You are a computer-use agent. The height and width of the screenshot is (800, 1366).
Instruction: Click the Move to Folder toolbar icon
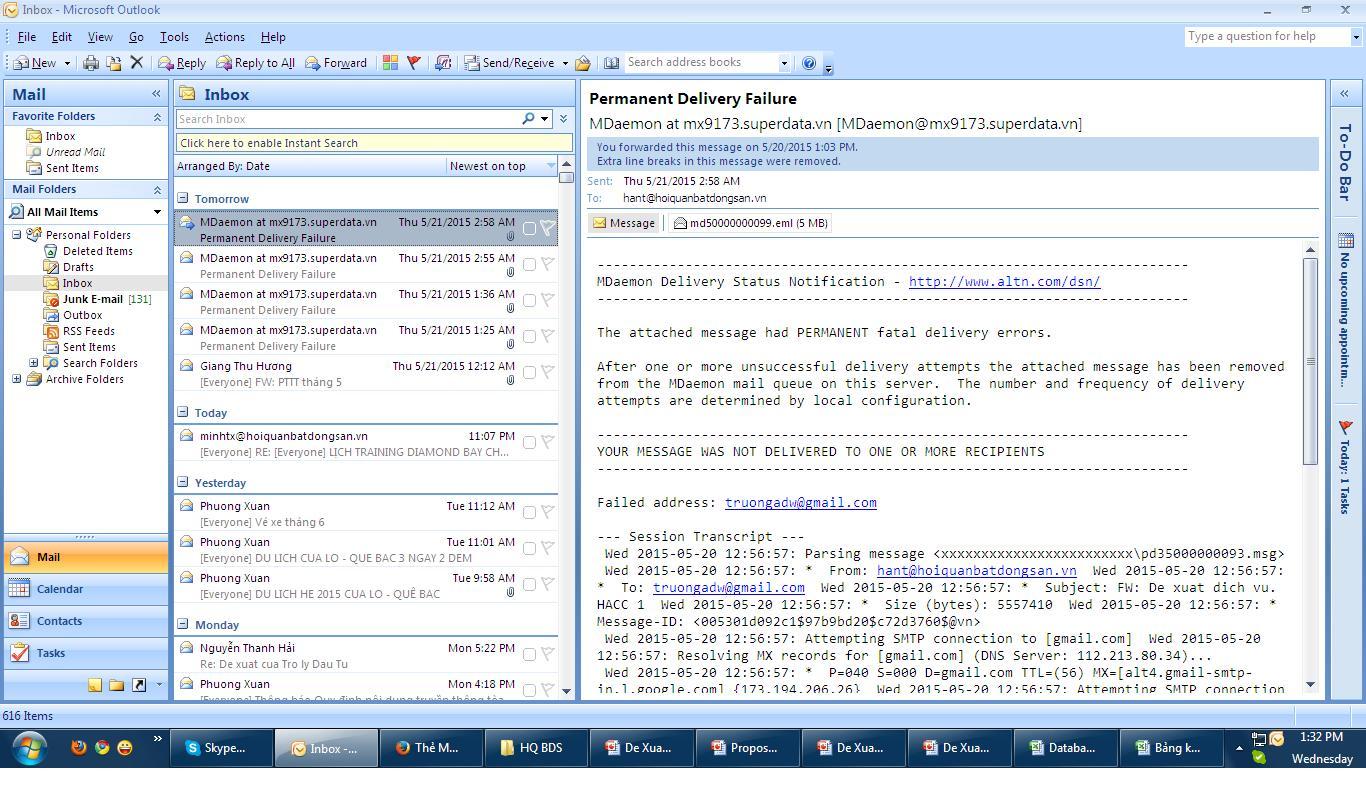coord(114,63)
